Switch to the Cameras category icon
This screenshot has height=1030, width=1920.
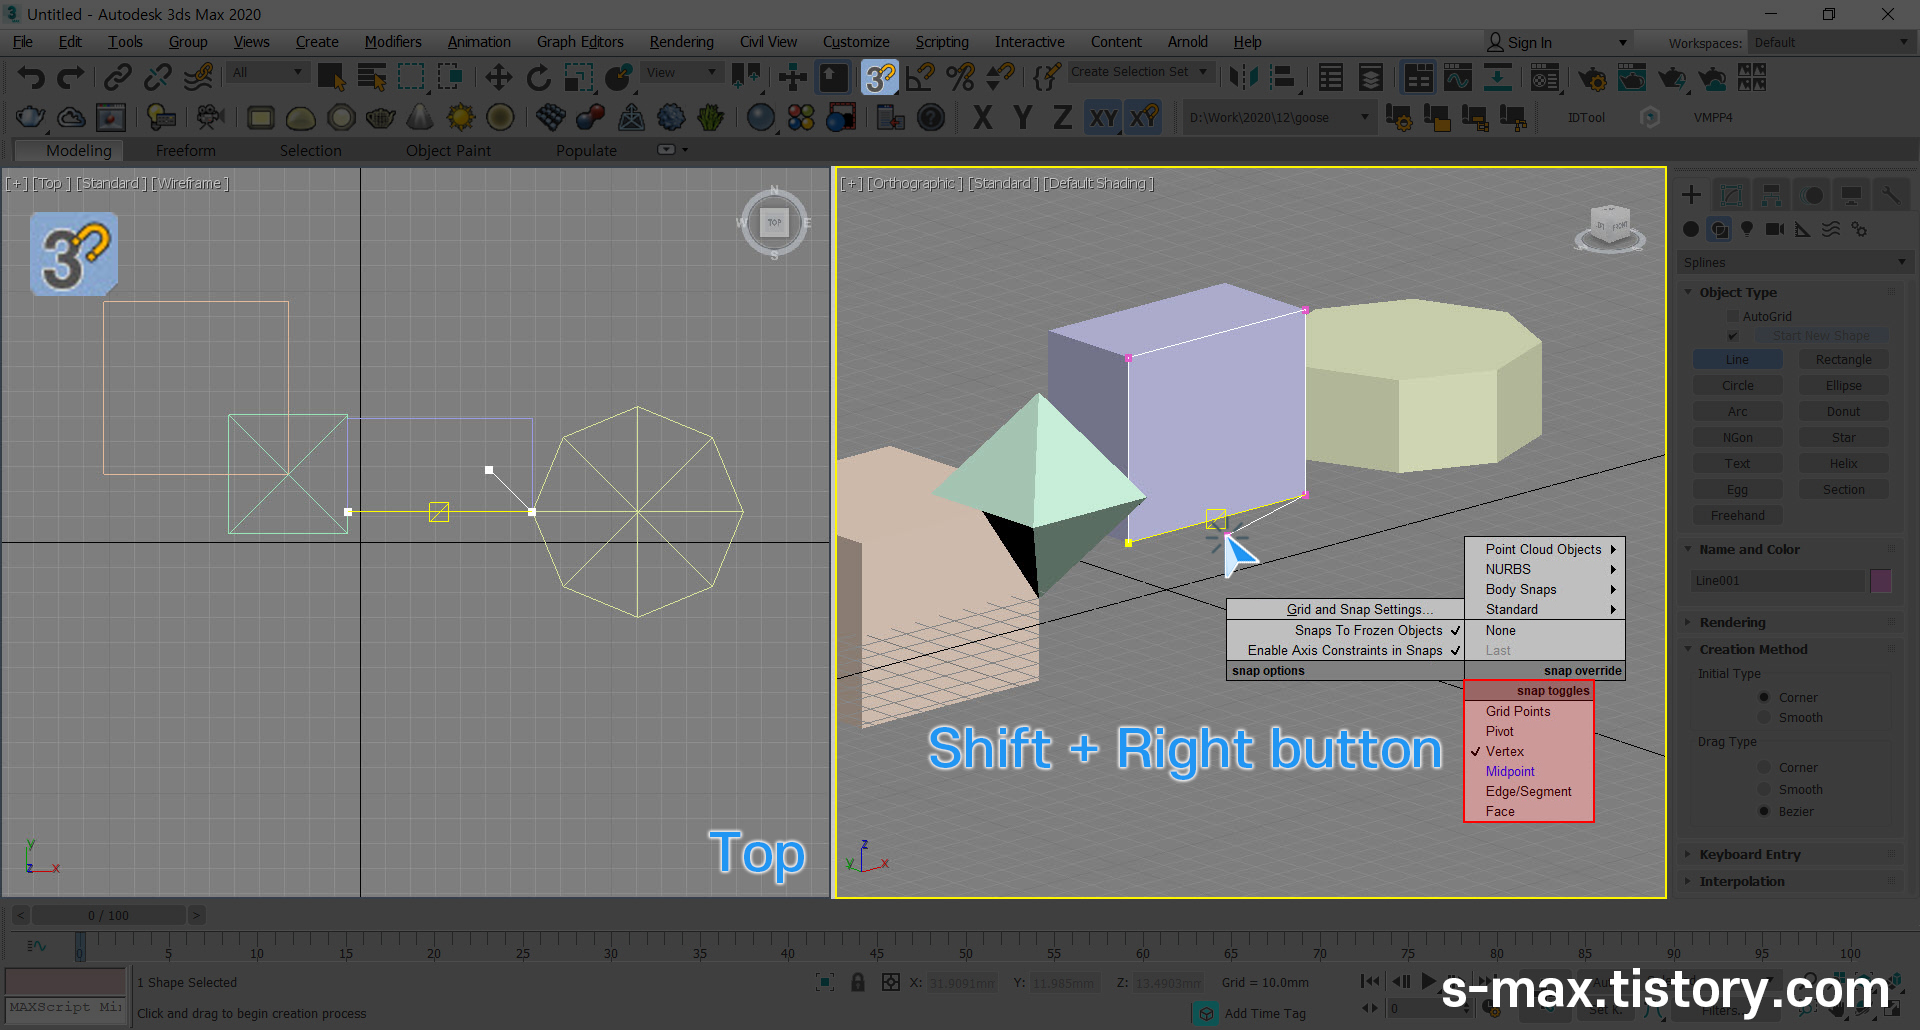[1775, 229]
